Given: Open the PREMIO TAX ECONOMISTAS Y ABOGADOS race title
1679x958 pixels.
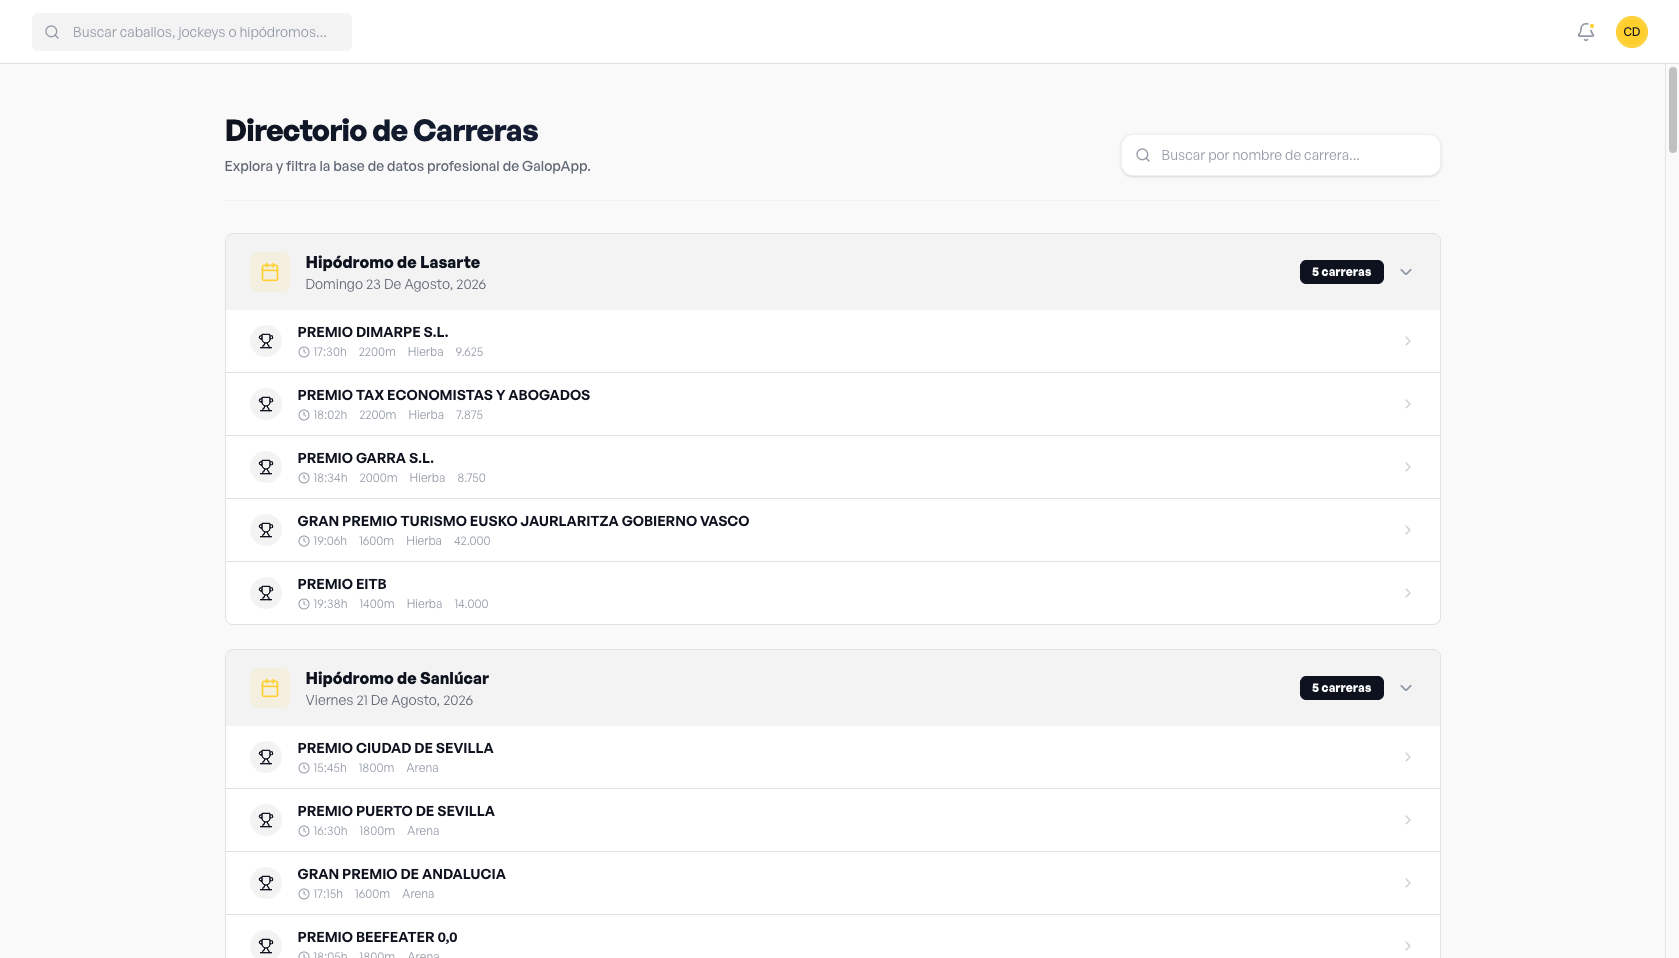Looking at the screenshot, I should tap(444, 395).
